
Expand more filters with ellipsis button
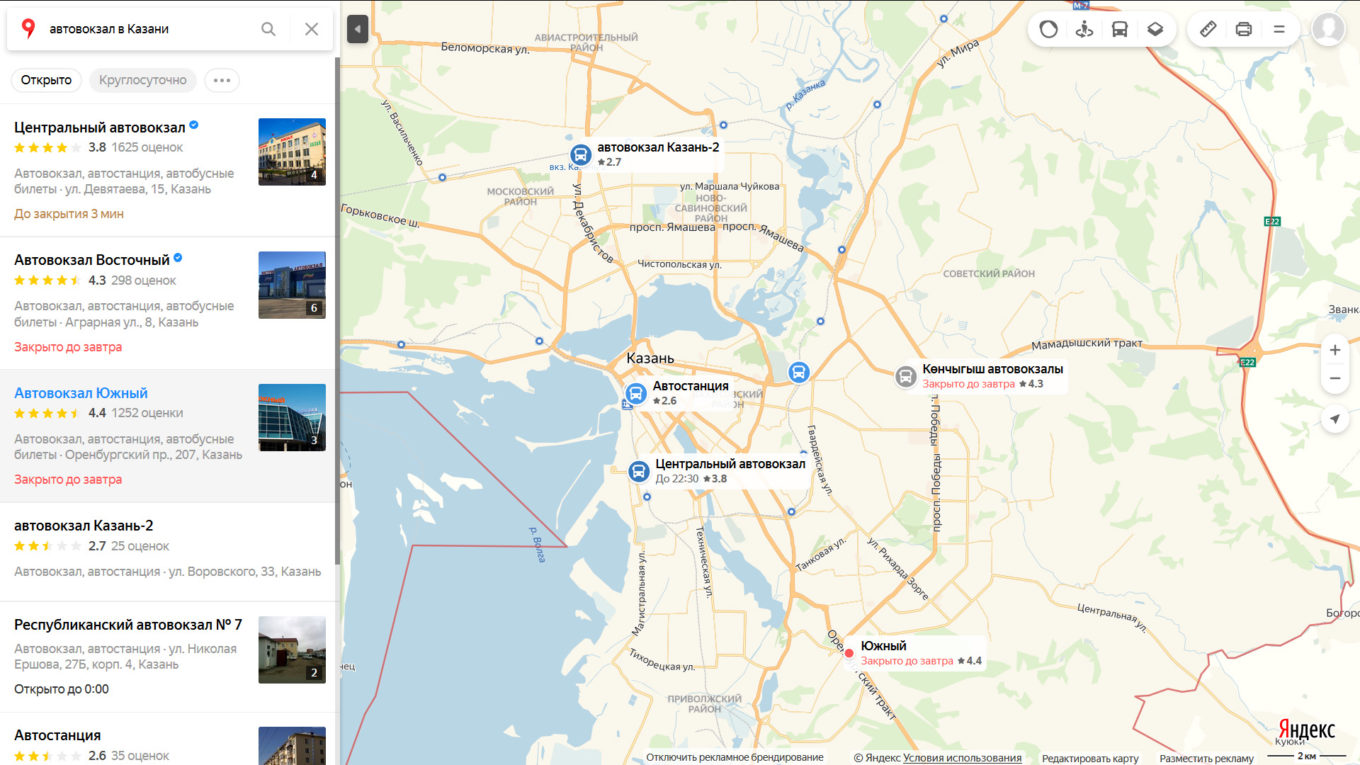coord(222,80)
